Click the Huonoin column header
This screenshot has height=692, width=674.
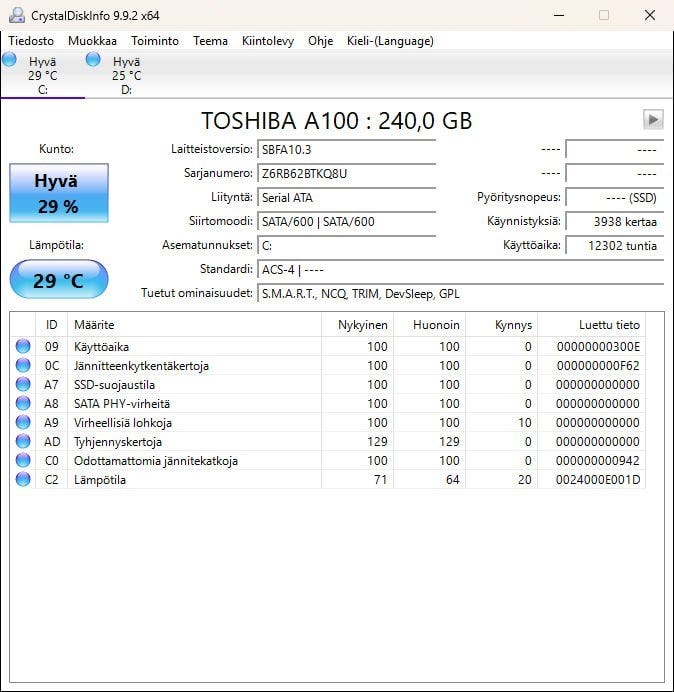coord(429,325)
